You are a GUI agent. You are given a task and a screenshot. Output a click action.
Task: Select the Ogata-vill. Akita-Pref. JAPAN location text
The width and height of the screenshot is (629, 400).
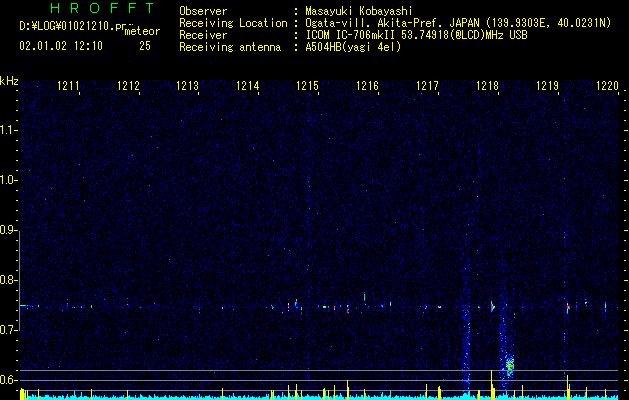tap(392, 23)
